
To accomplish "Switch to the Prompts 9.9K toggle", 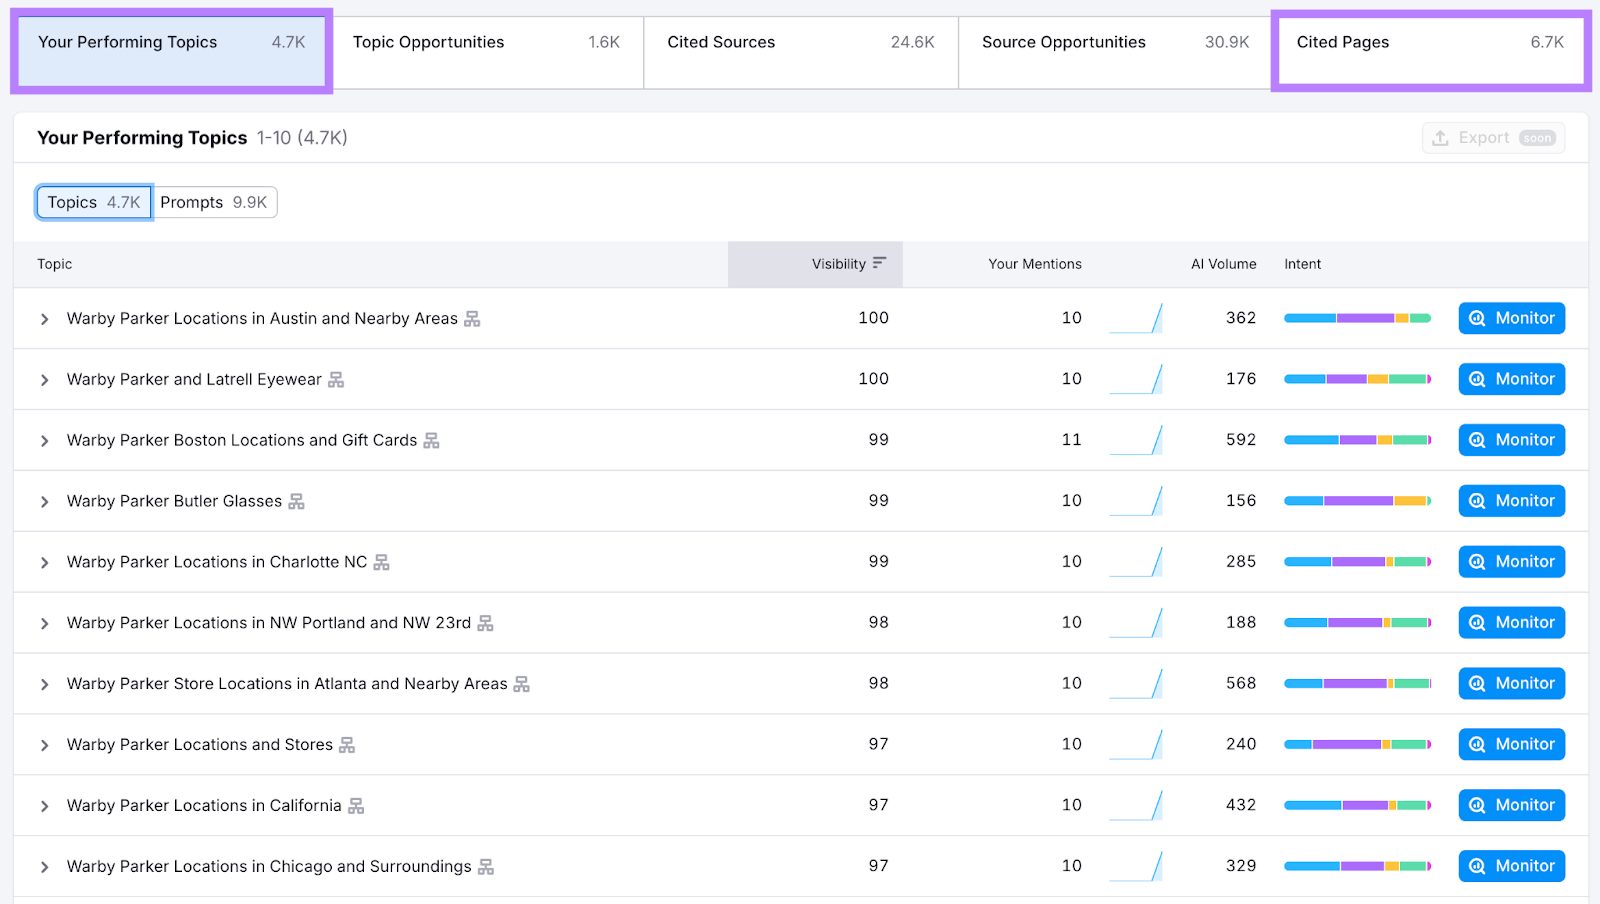I will pos(215,201).
